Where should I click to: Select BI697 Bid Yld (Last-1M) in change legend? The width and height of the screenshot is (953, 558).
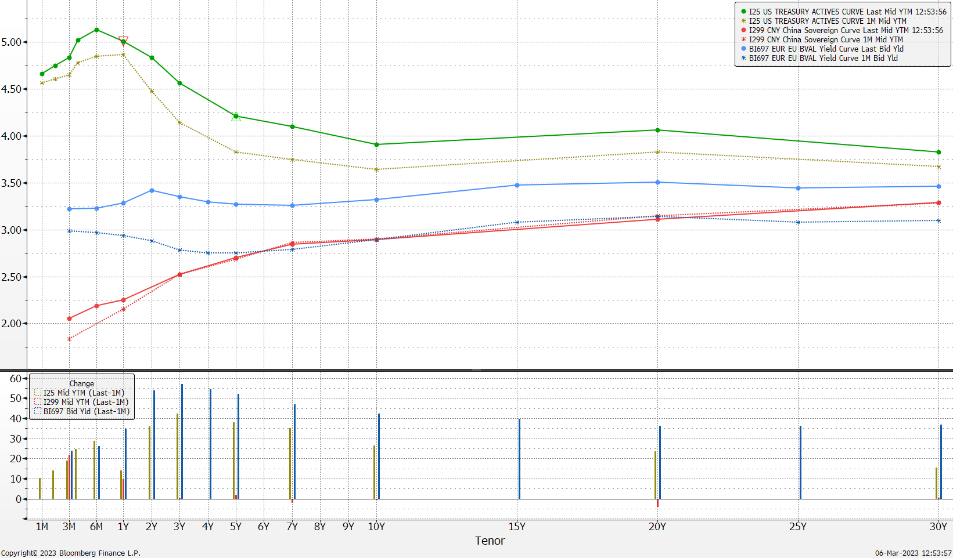click(x=82, y=411)
